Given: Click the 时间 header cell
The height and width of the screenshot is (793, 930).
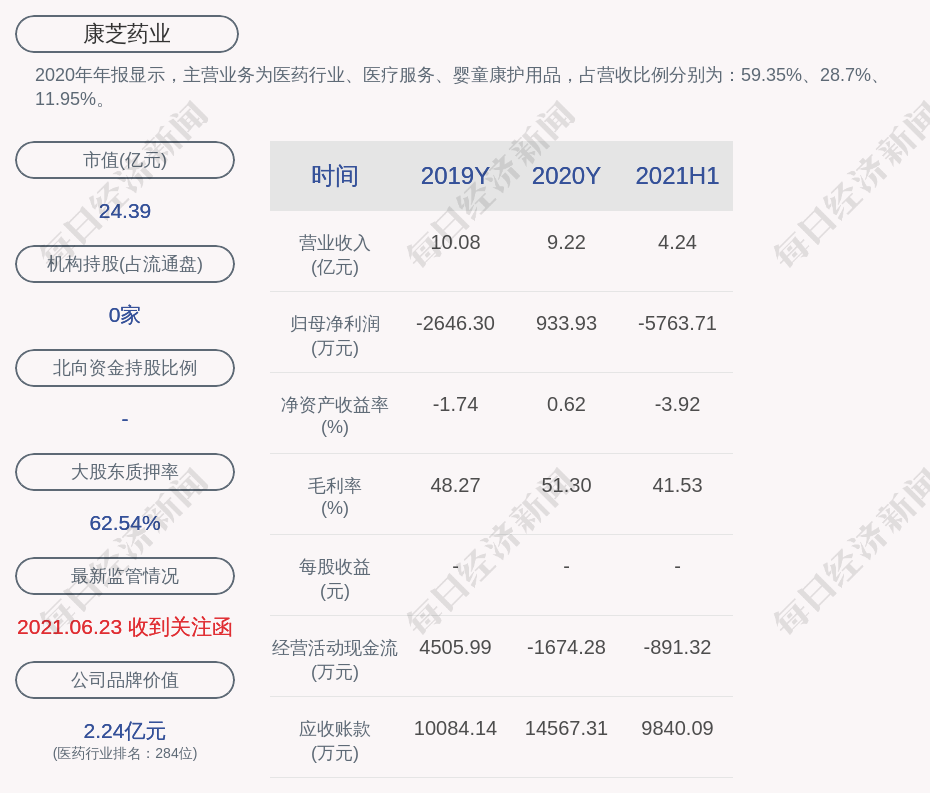Looking at the screenshot, I should click(335, 176).
